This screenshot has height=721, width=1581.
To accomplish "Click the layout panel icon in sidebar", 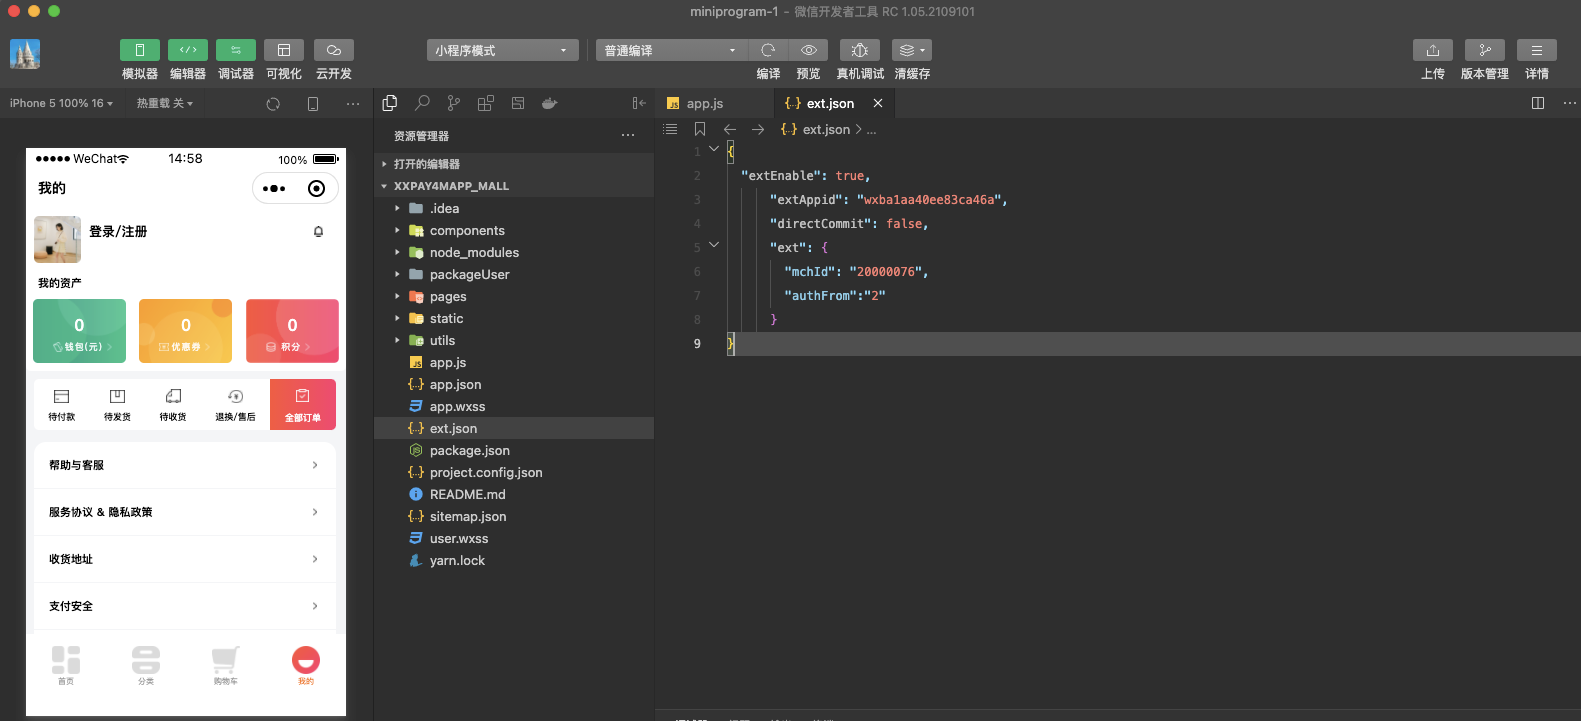I will point(518,103).
